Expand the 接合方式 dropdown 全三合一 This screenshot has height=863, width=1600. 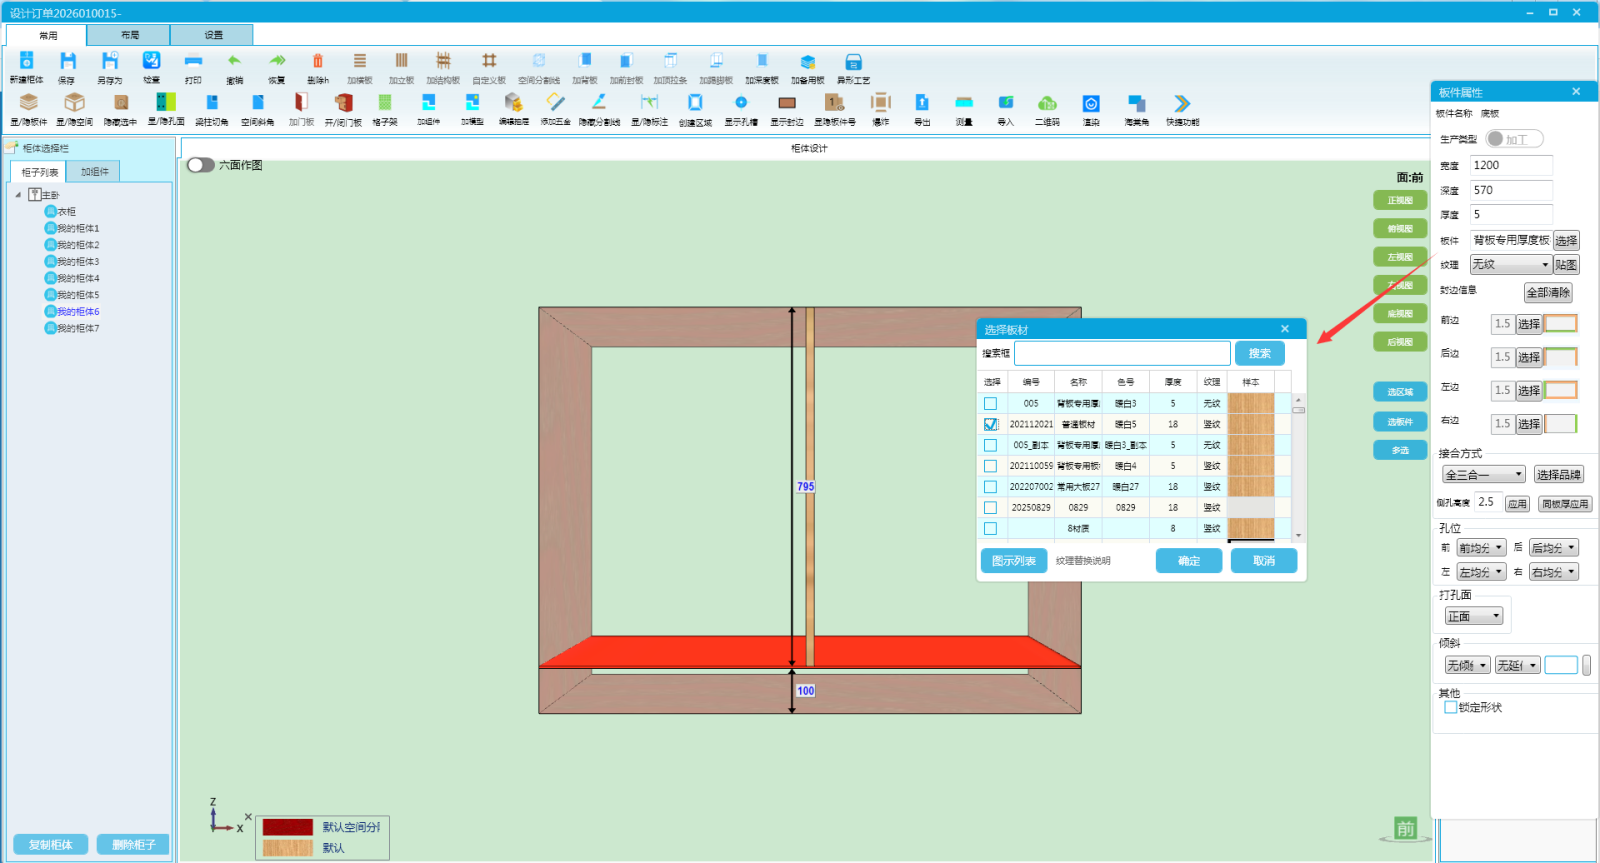click(1484, 475)
